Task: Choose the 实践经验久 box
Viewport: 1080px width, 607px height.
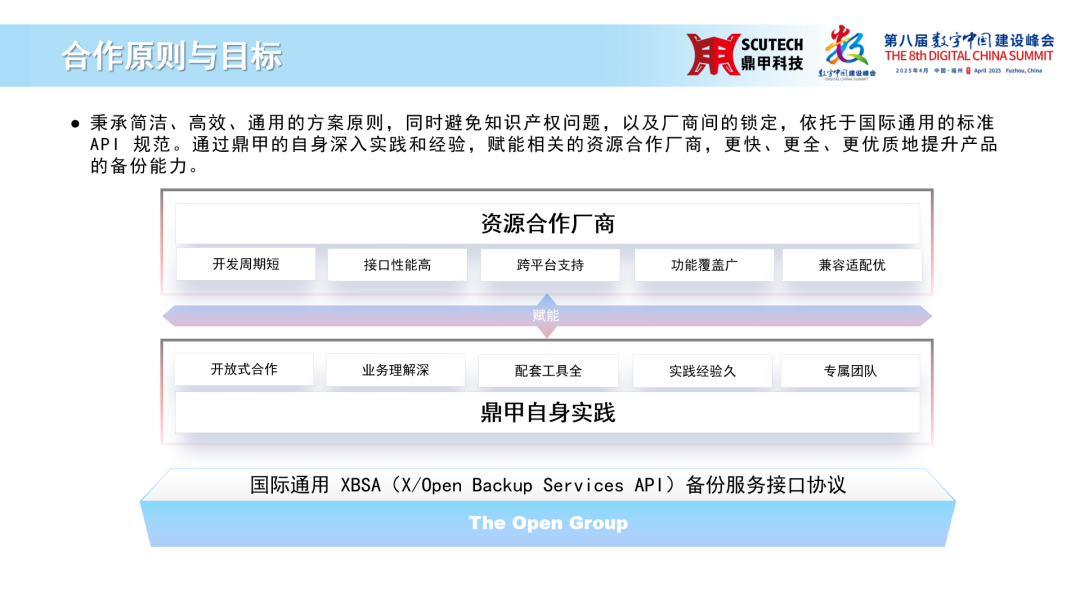Action: click(x=702, y=370)
